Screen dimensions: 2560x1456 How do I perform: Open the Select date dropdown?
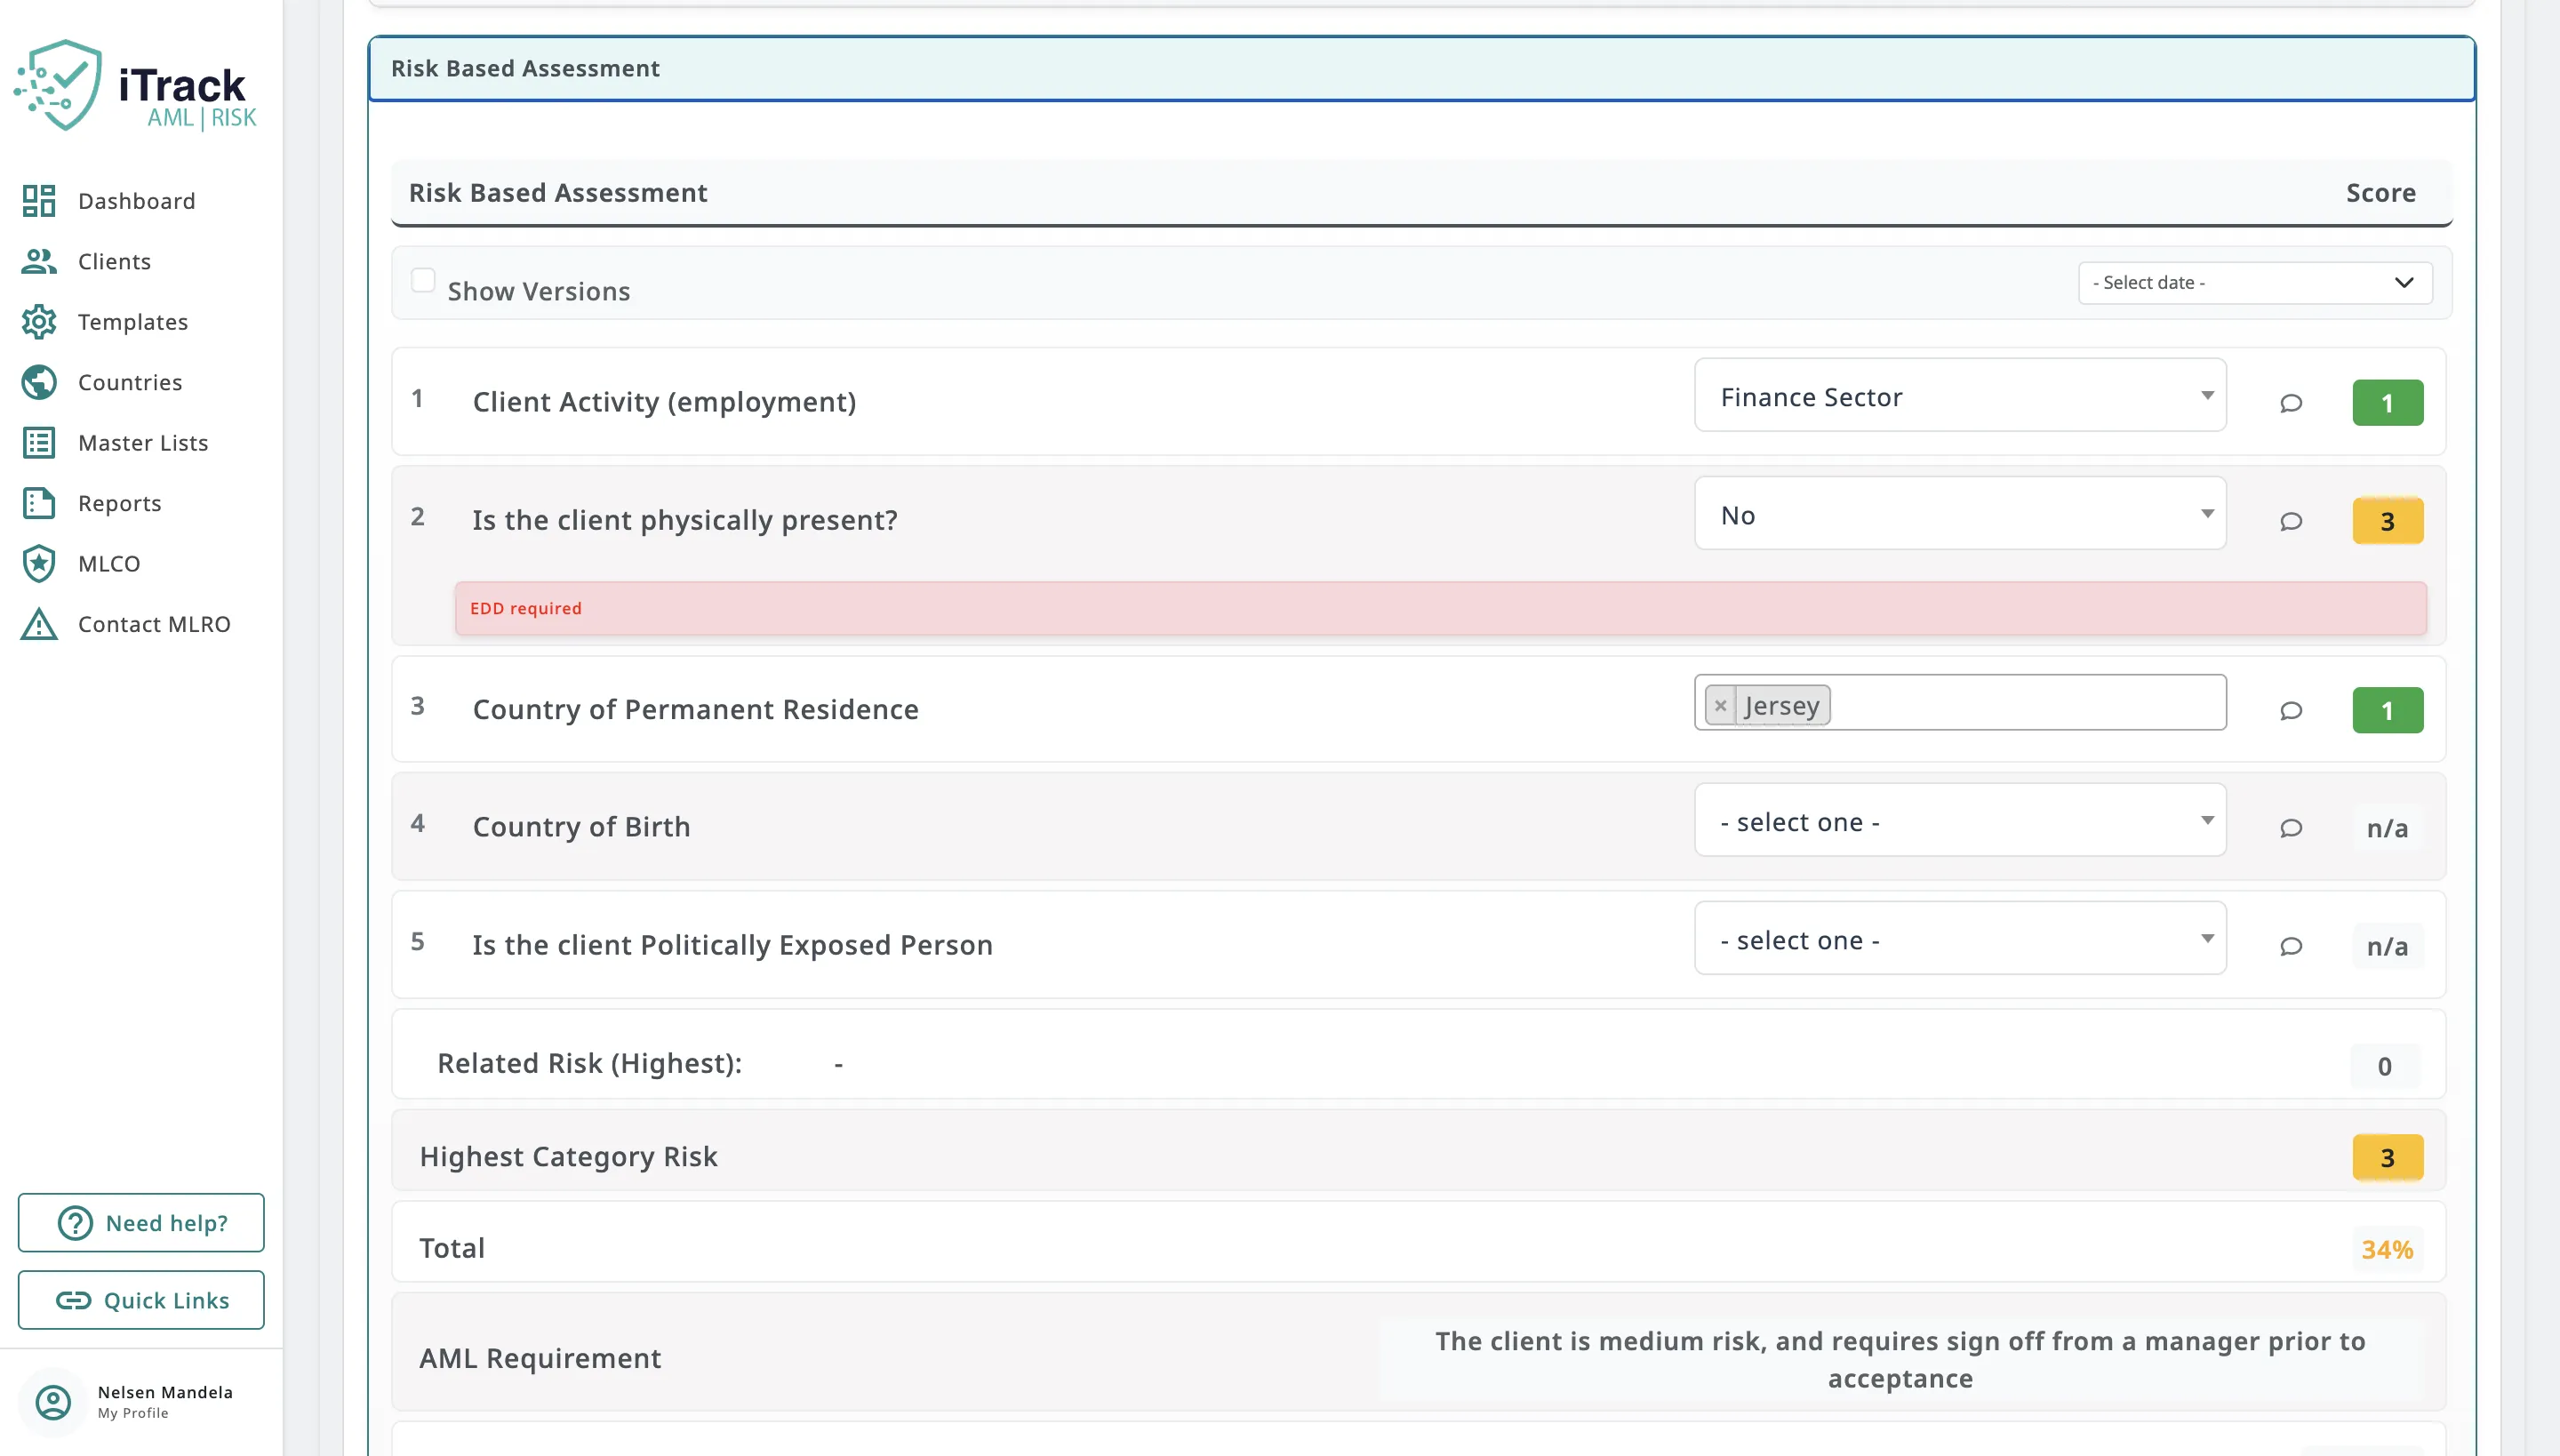[2253, 282]
